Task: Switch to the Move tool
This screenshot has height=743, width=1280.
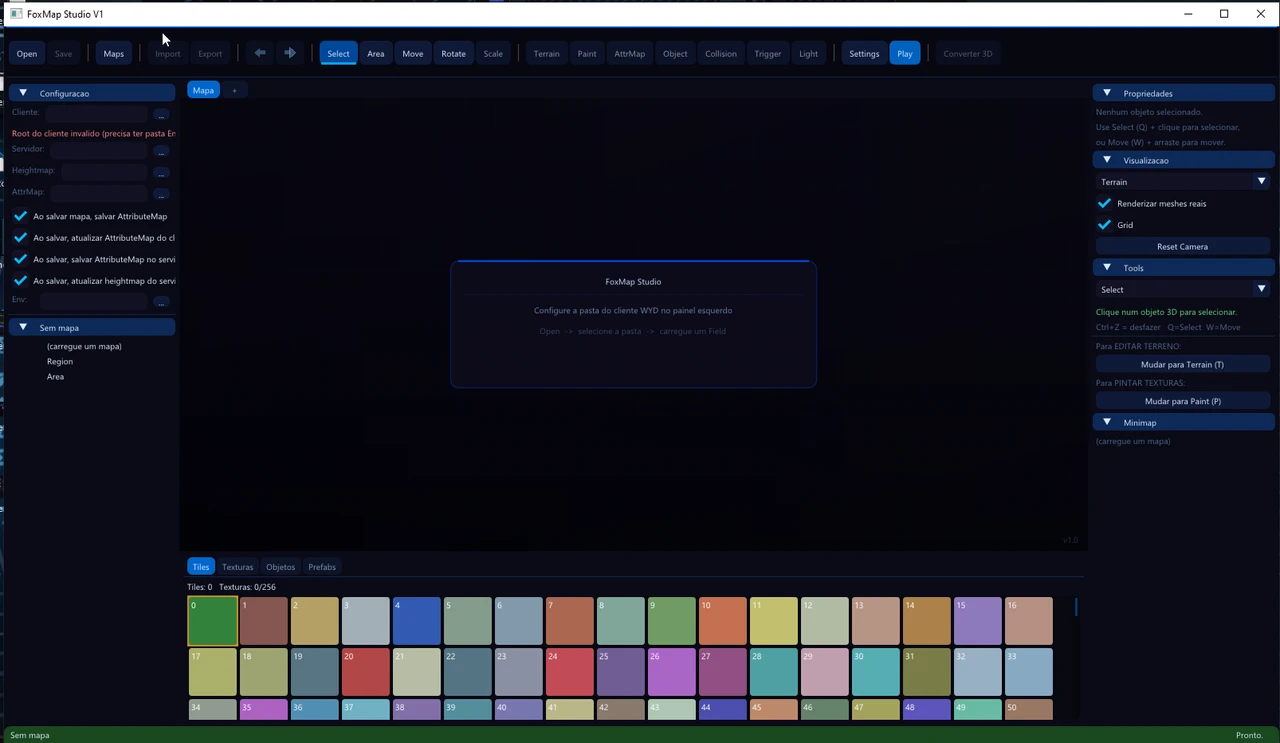Action: (x=413, y=53)
